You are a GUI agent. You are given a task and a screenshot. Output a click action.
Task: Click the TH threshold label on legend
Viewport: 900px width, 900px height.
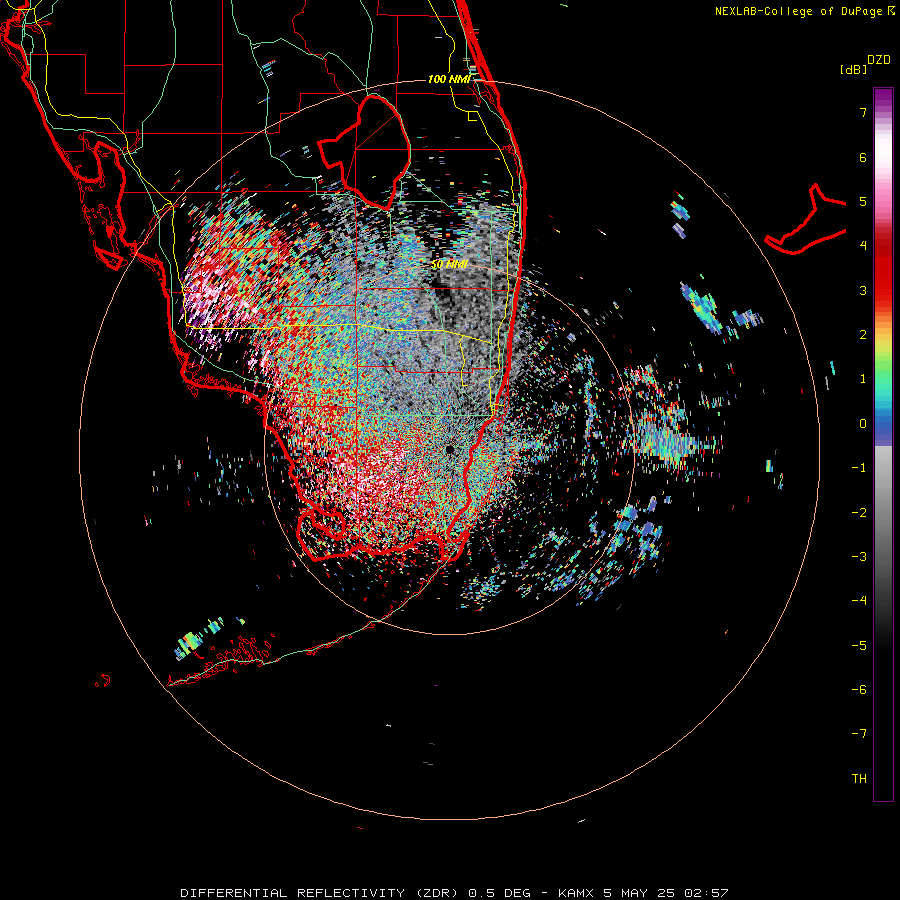859,778
